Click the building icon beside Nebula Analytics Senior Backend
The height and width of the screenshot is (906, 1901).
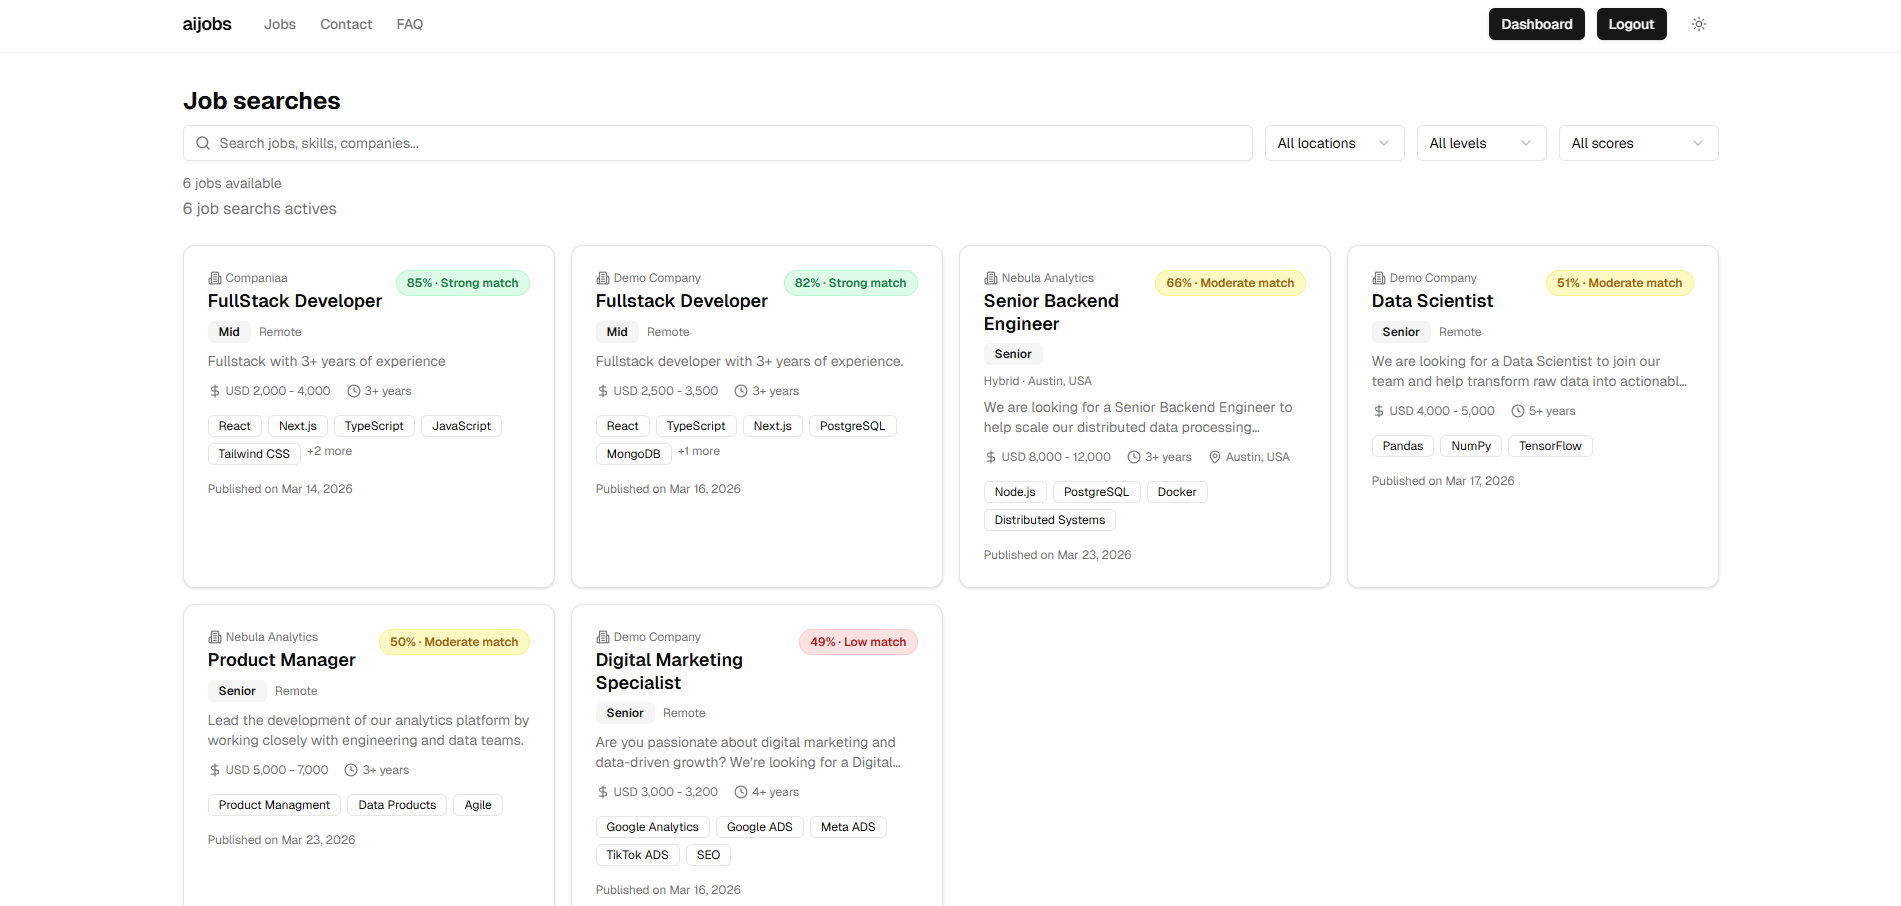[991, 278]
